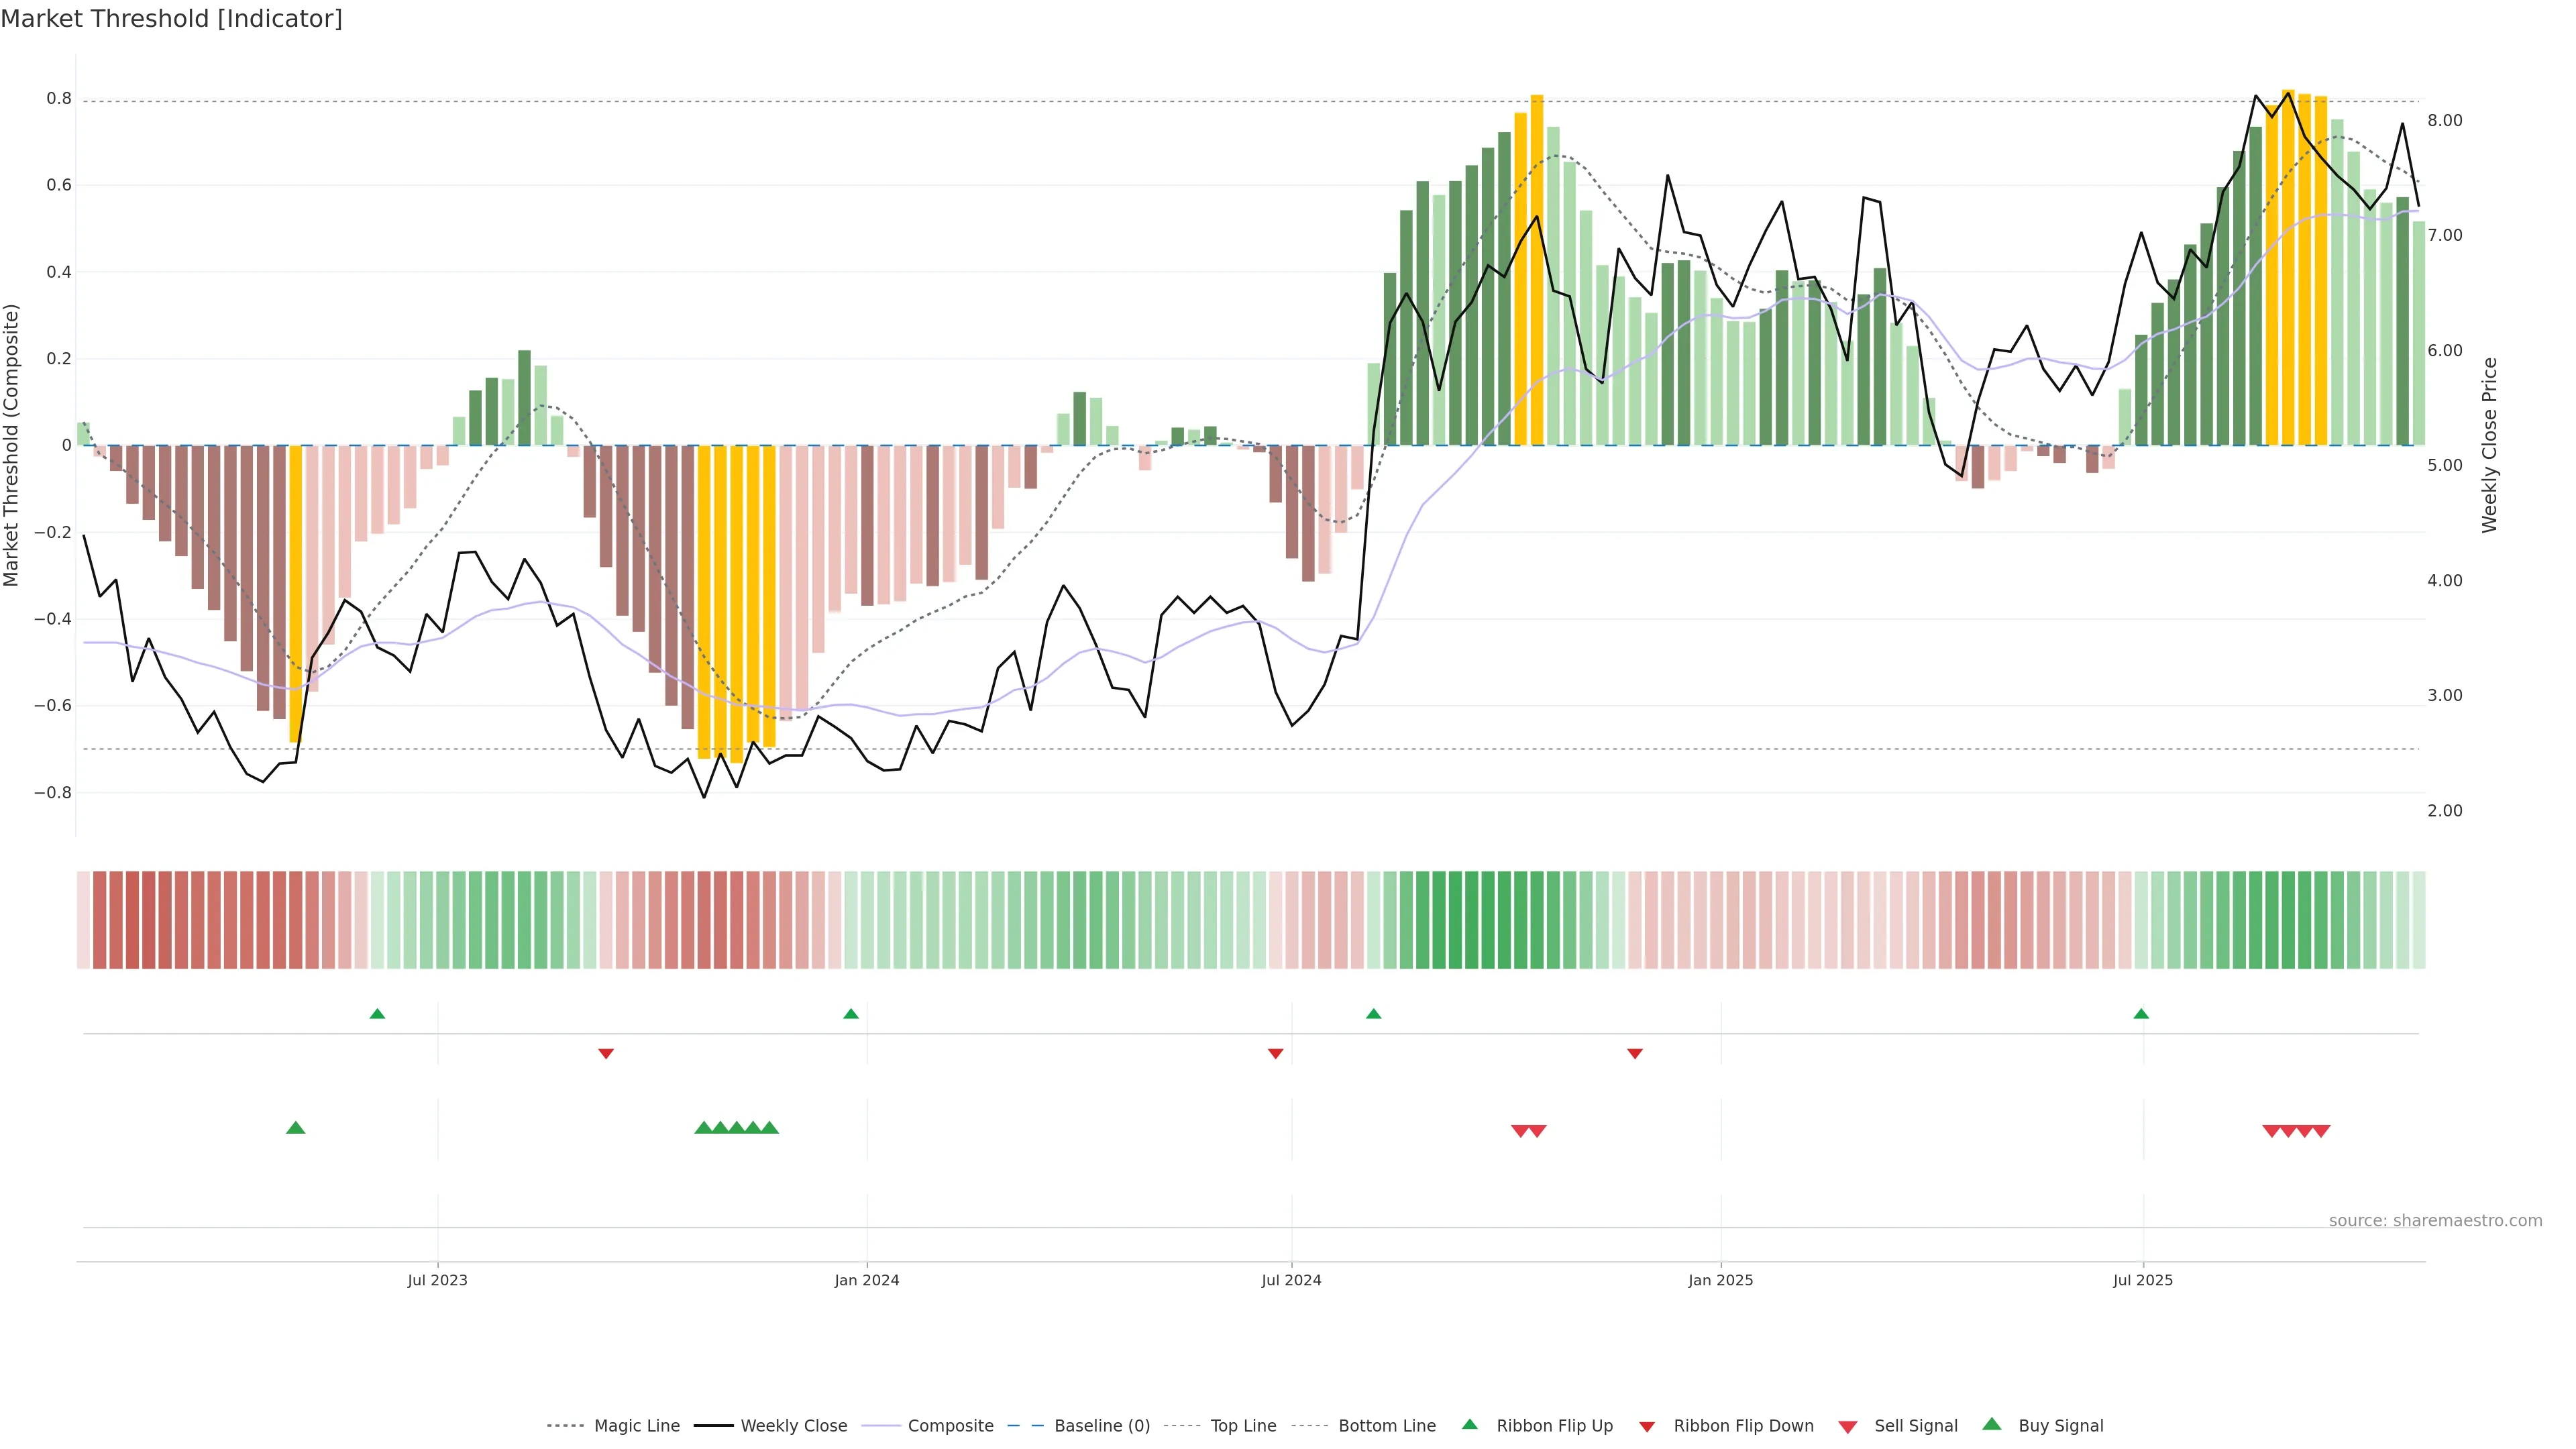Click the Ribbon Flip Down legend triangle

click(1647, 1427)
